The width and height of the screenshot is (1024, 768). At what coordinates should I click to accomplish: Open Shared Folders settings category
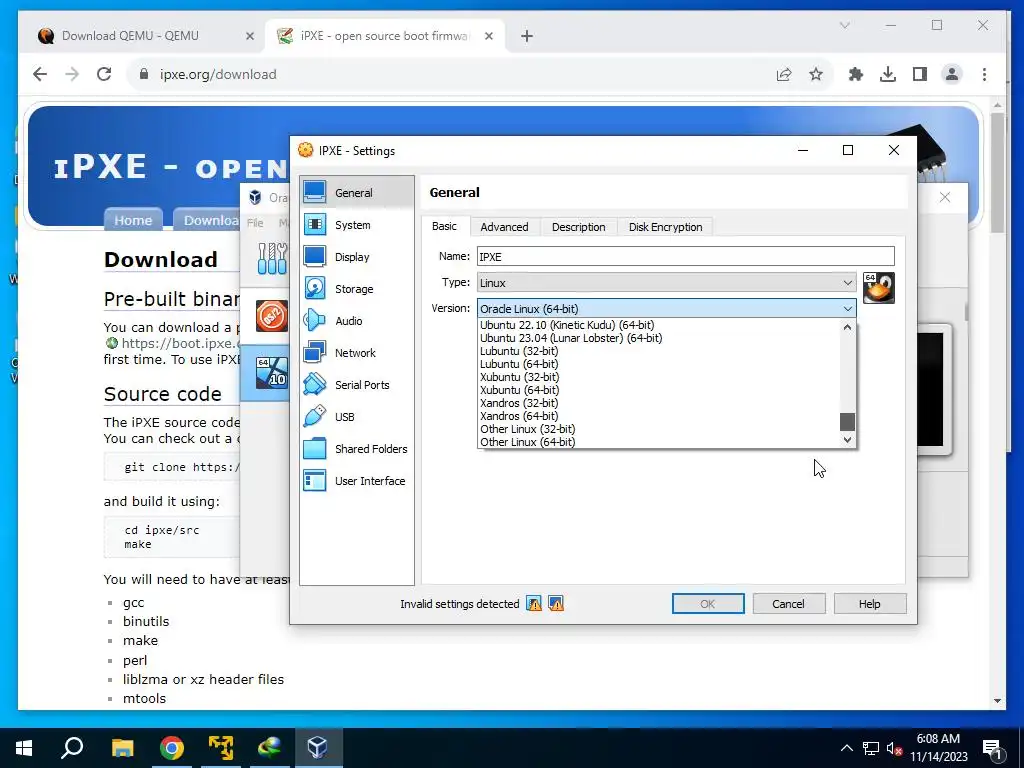point(357,449)
